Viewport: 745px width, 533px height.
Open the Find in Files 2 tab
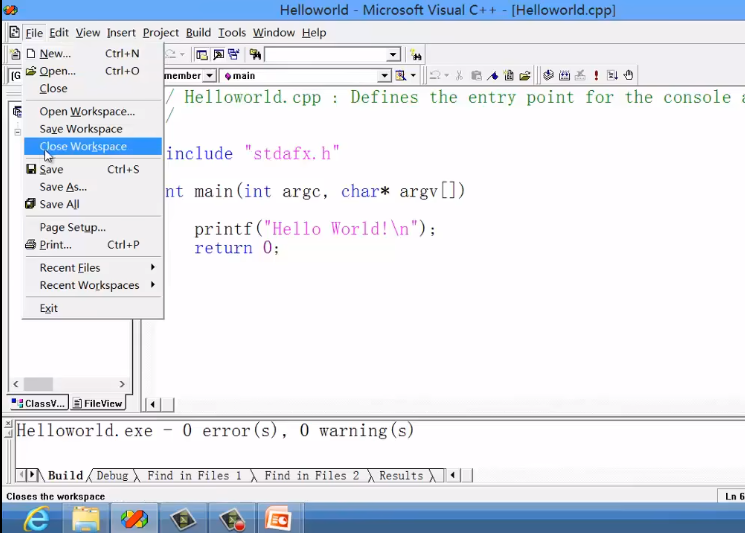(x=311, y=476)
